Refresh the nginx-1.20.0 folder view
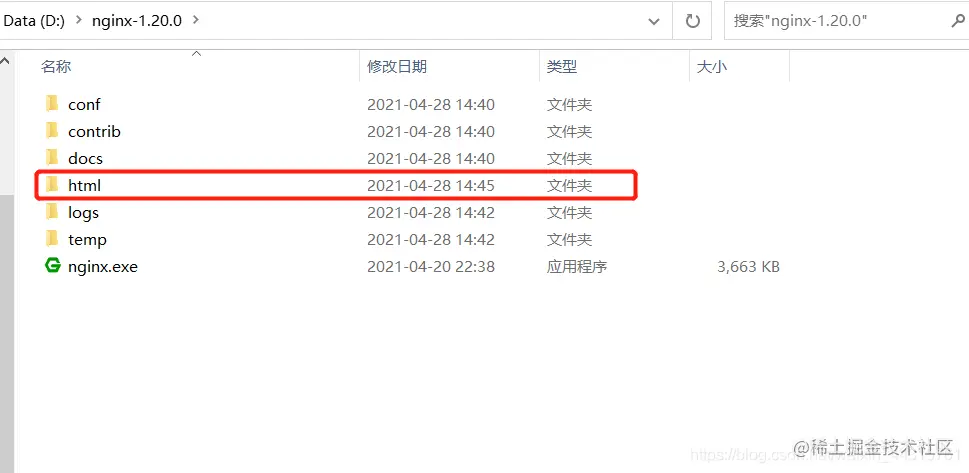969x473 pixels. pyautogui.click(x=693, y=21)
